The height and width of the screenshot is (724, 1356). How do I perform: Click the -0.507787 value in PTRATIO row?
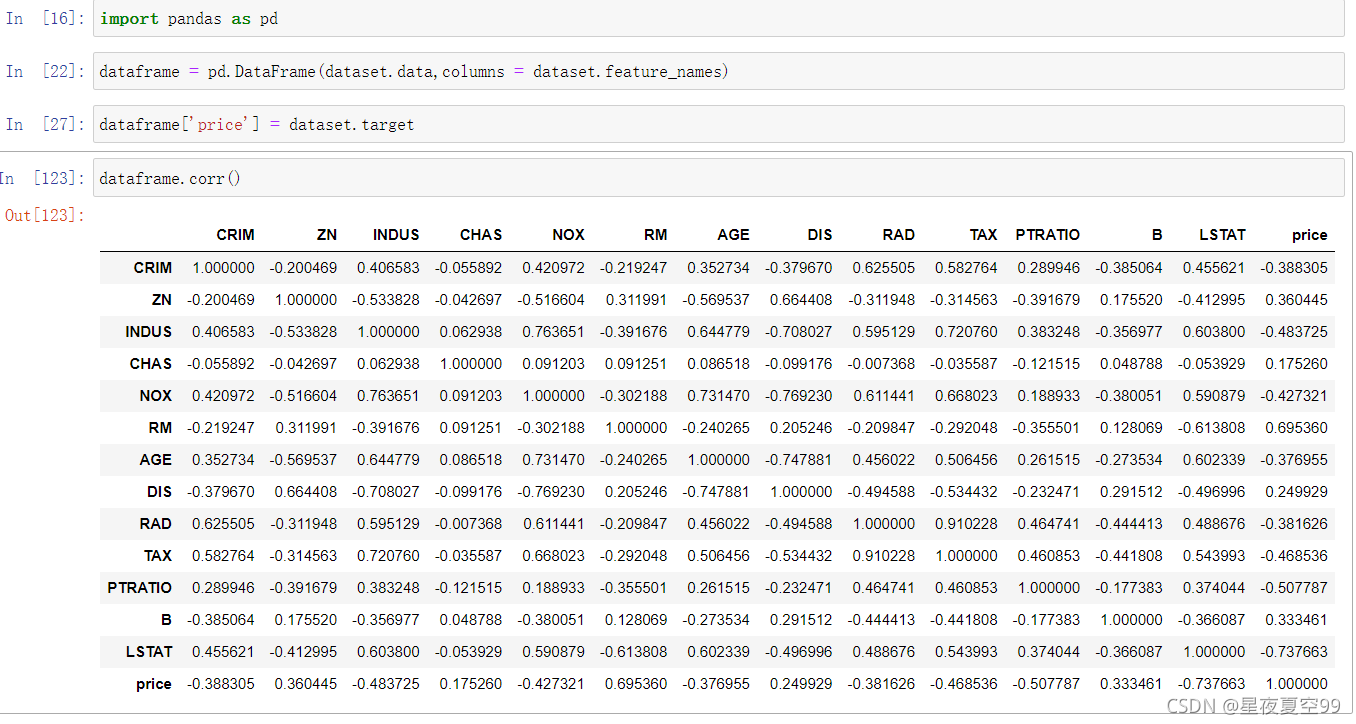(1294, 588)
